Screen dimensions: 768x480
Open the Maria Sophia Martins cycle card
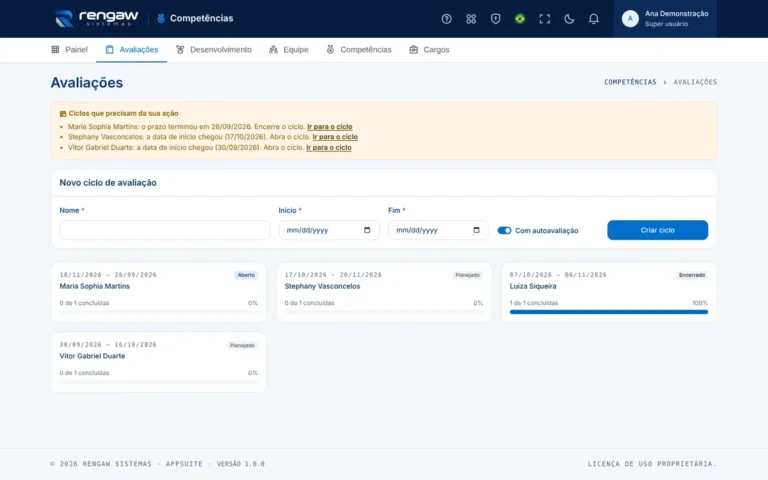(159, 292)
